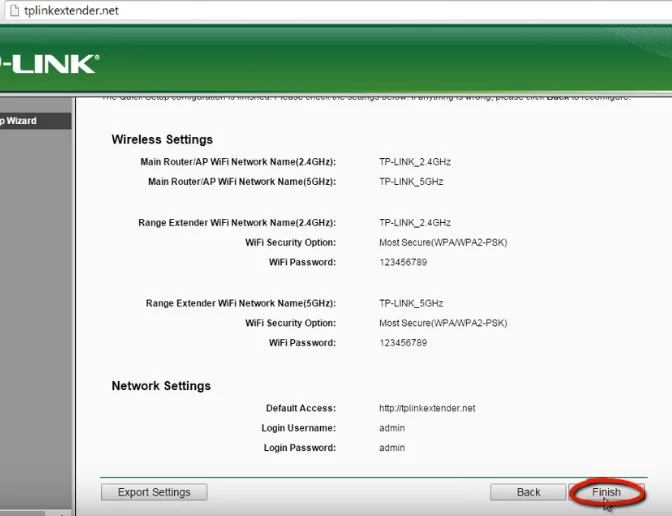Click the tplinkextender.net address bar URL
This screenshot has width=672, height=516.
70,10
